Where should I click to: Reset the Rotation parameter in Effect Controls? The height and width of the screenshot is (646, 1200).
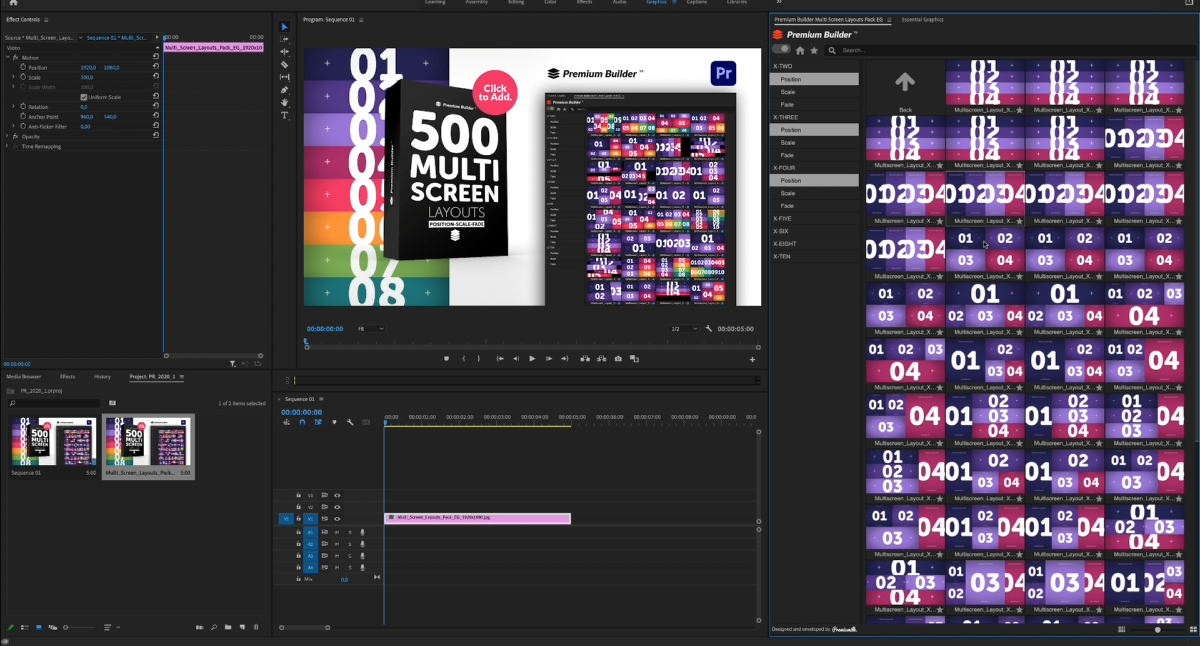[x=156, y=107]
